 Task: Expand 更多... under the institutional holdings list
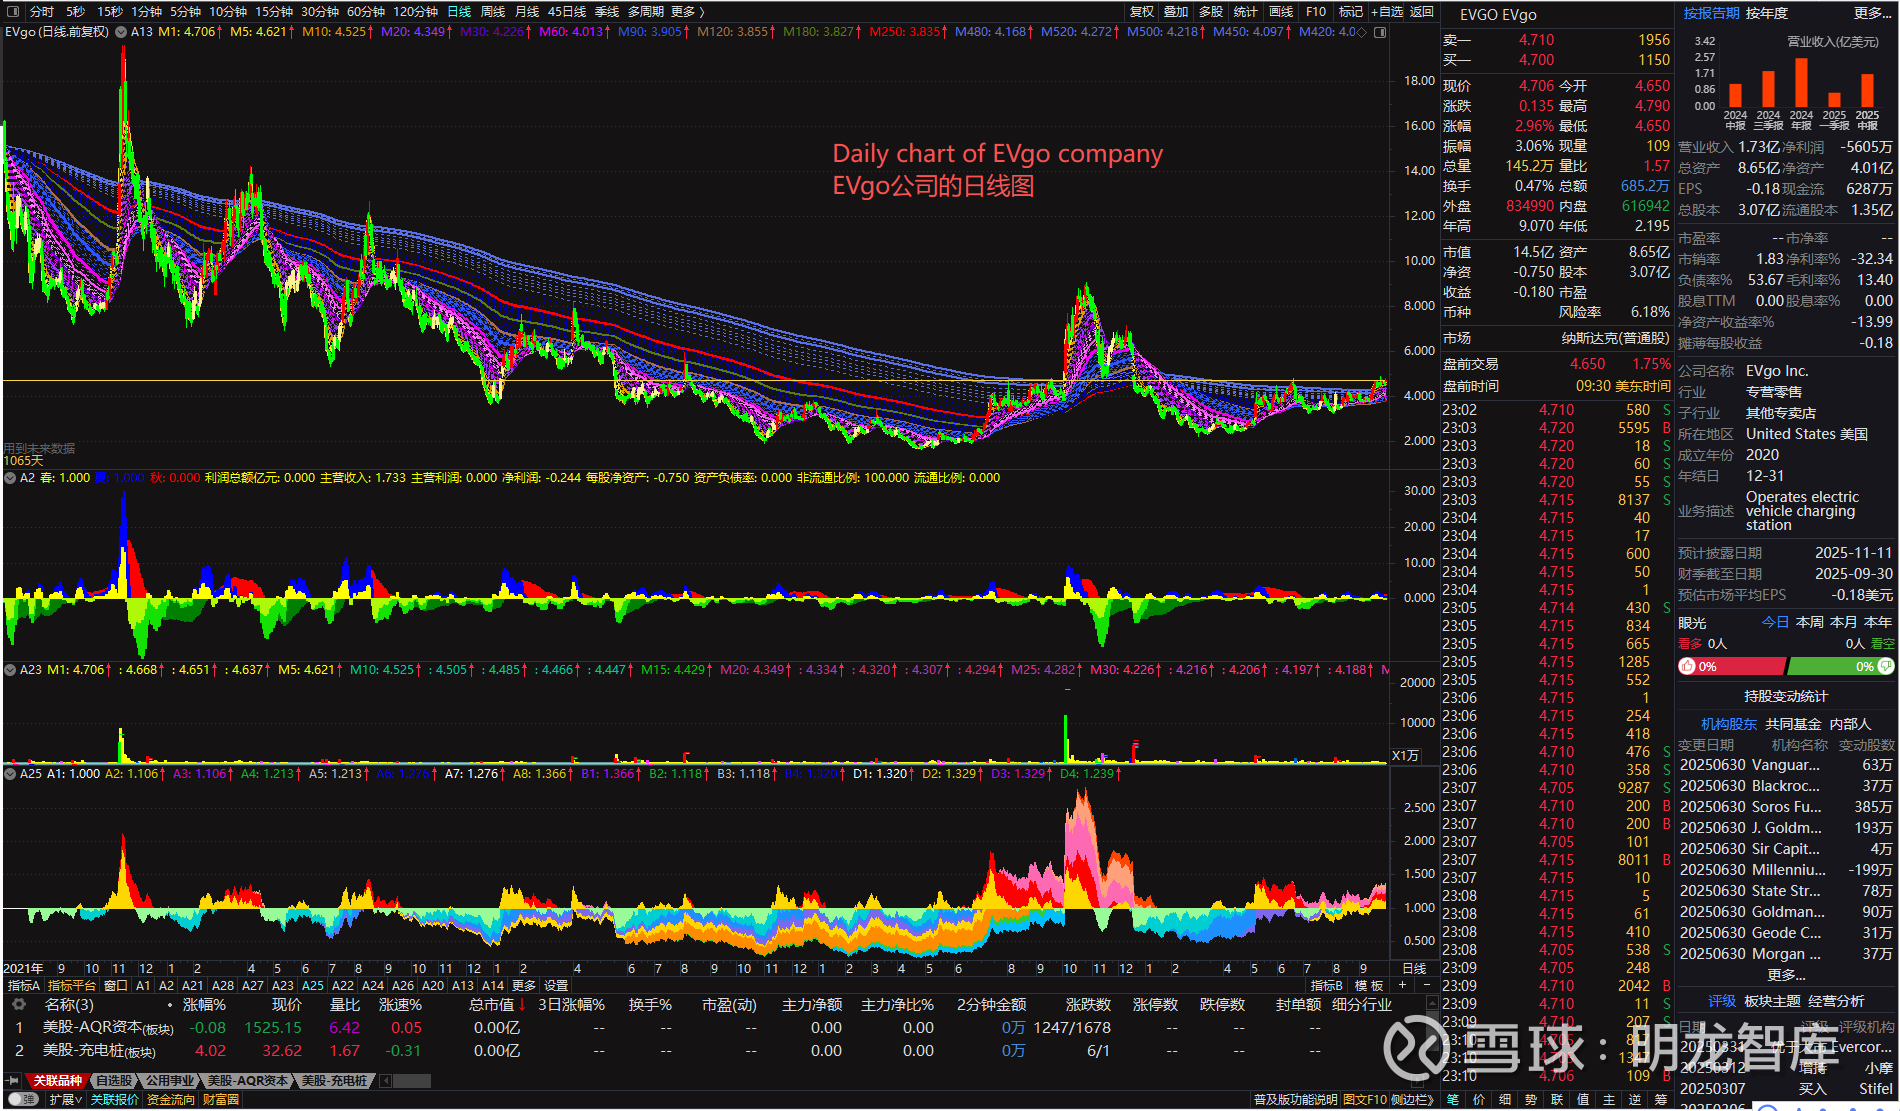coord(1786,975)
